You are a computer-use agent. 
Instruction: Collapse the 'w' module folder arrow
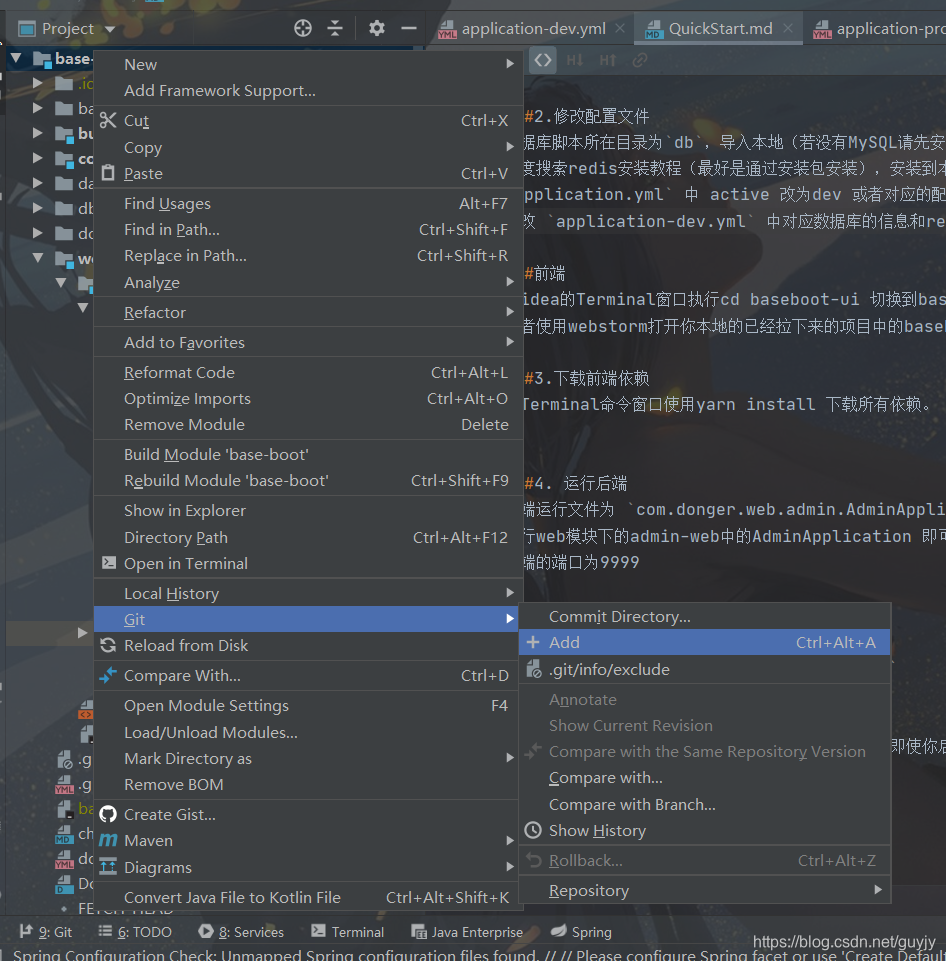pyautogui.click(x=37, y=258)
